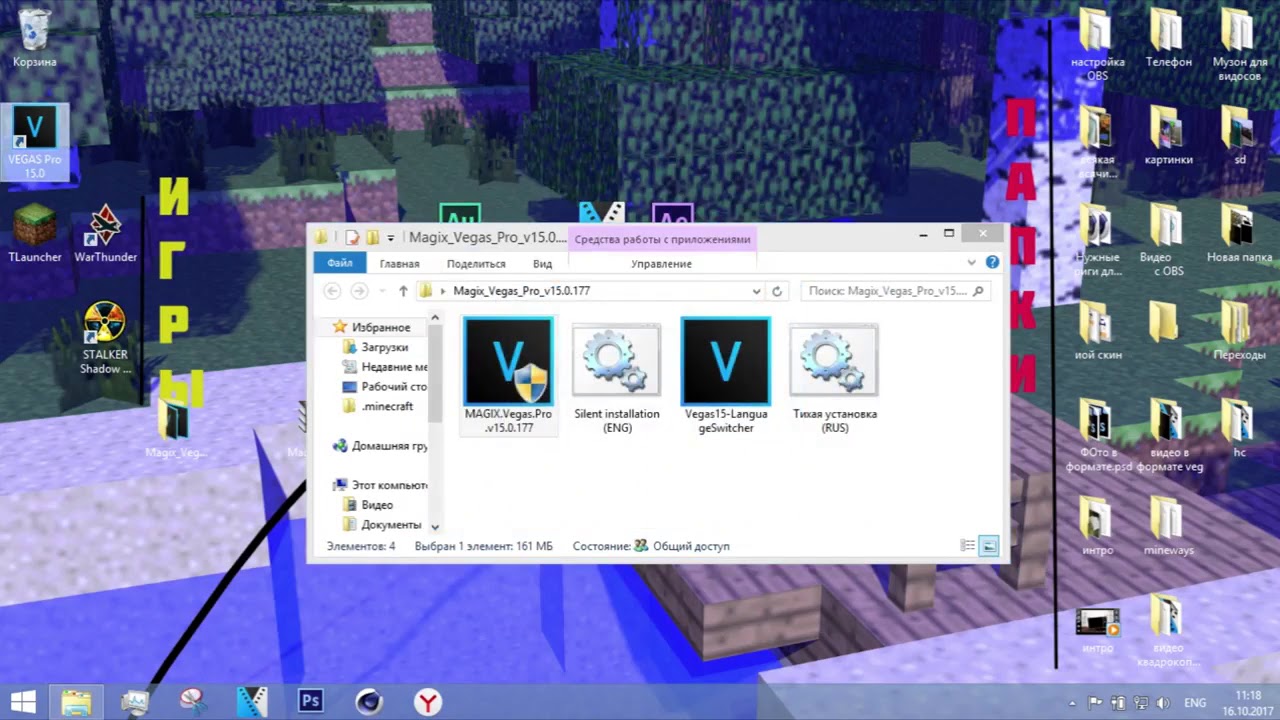Screen dimensions: 1280x720
Task: Select Рабочий стол in the navigation pane
Action: click(385, 386)
